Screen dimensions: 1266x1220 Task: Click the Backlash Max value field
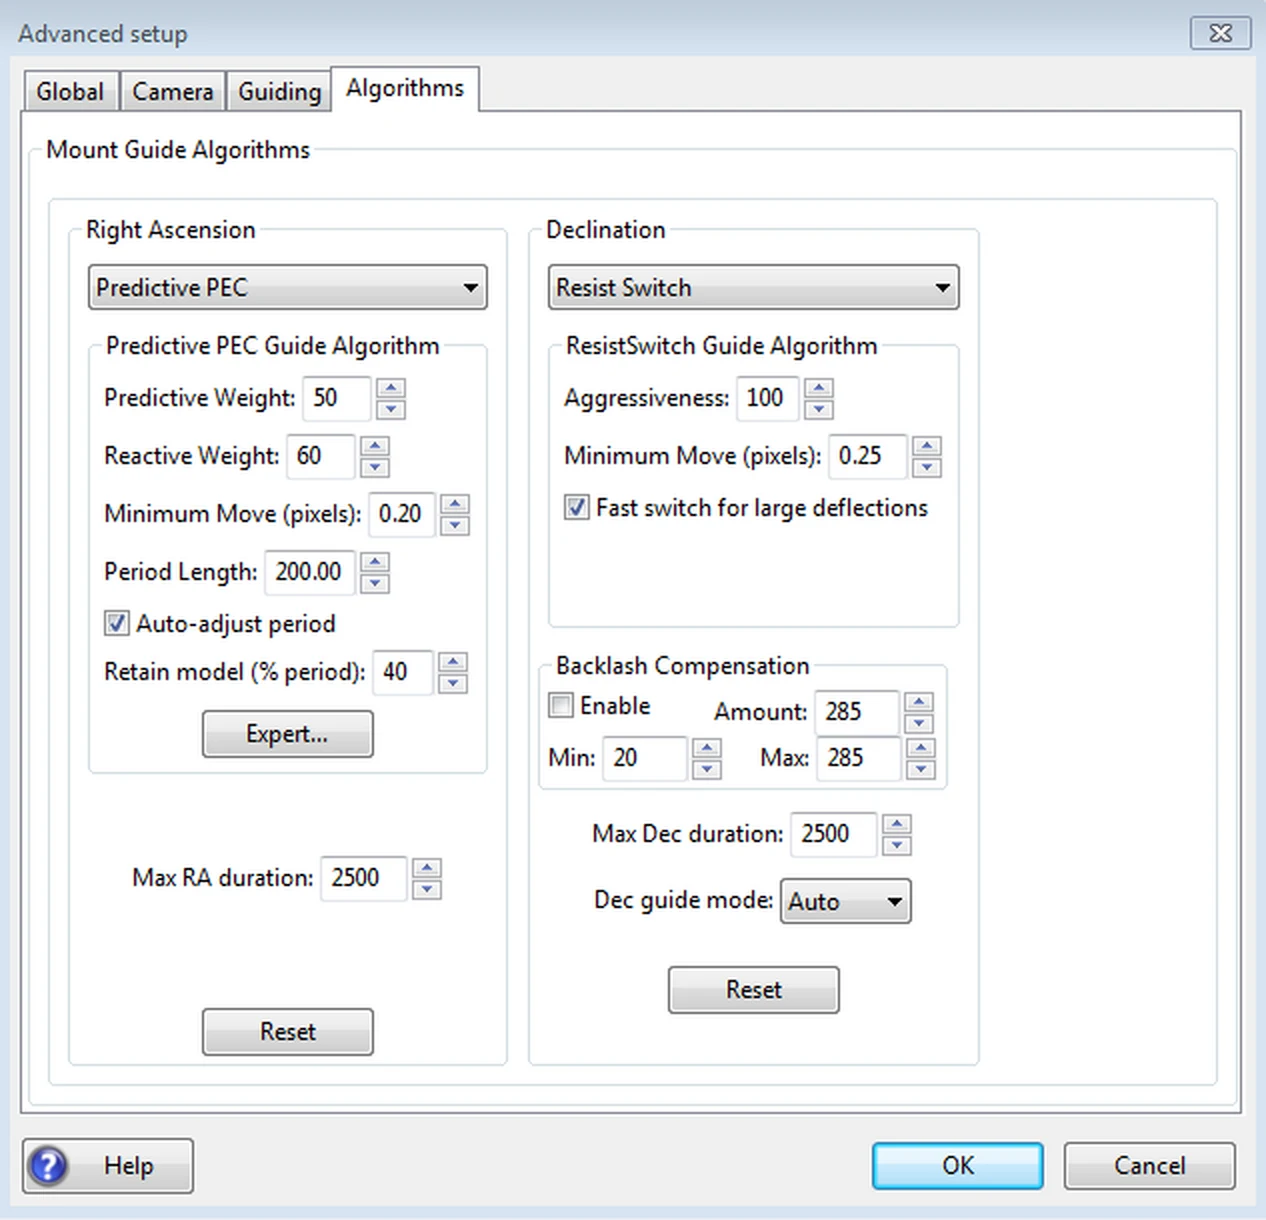coord(860,758)
